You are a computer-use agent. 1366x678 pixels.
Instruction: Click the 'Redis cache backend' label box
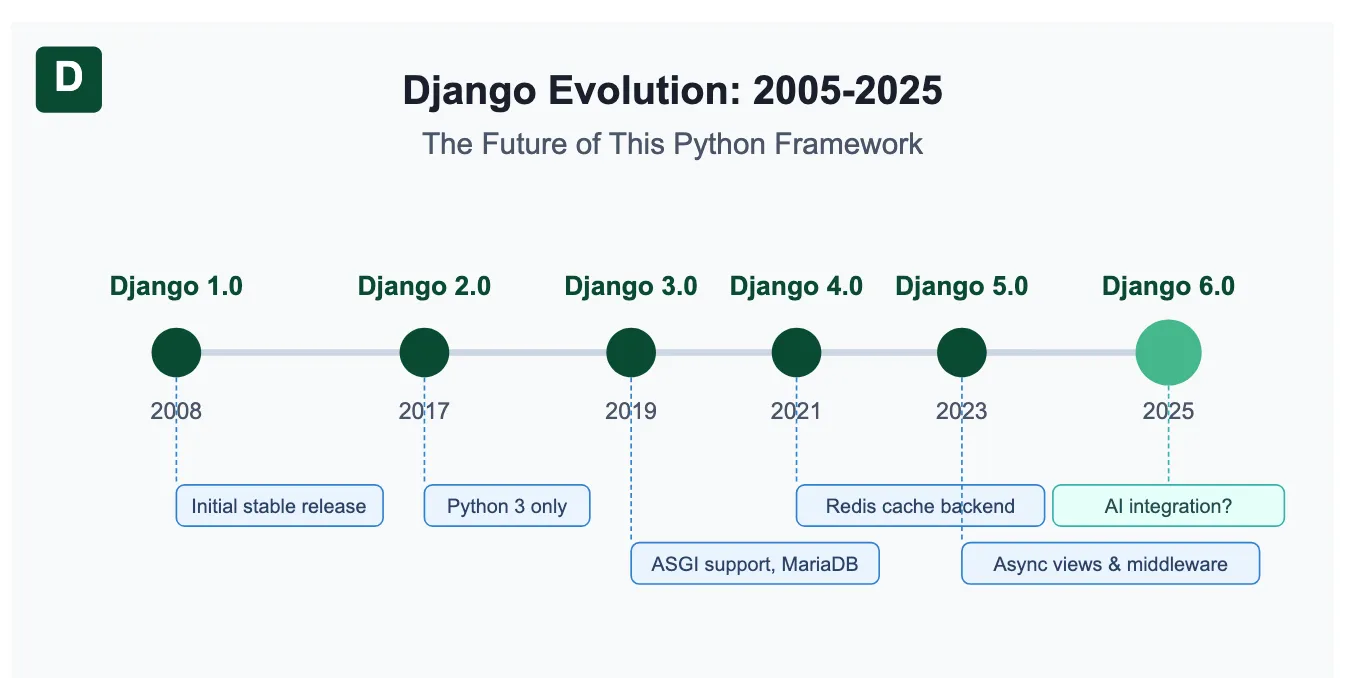(920, 506)
